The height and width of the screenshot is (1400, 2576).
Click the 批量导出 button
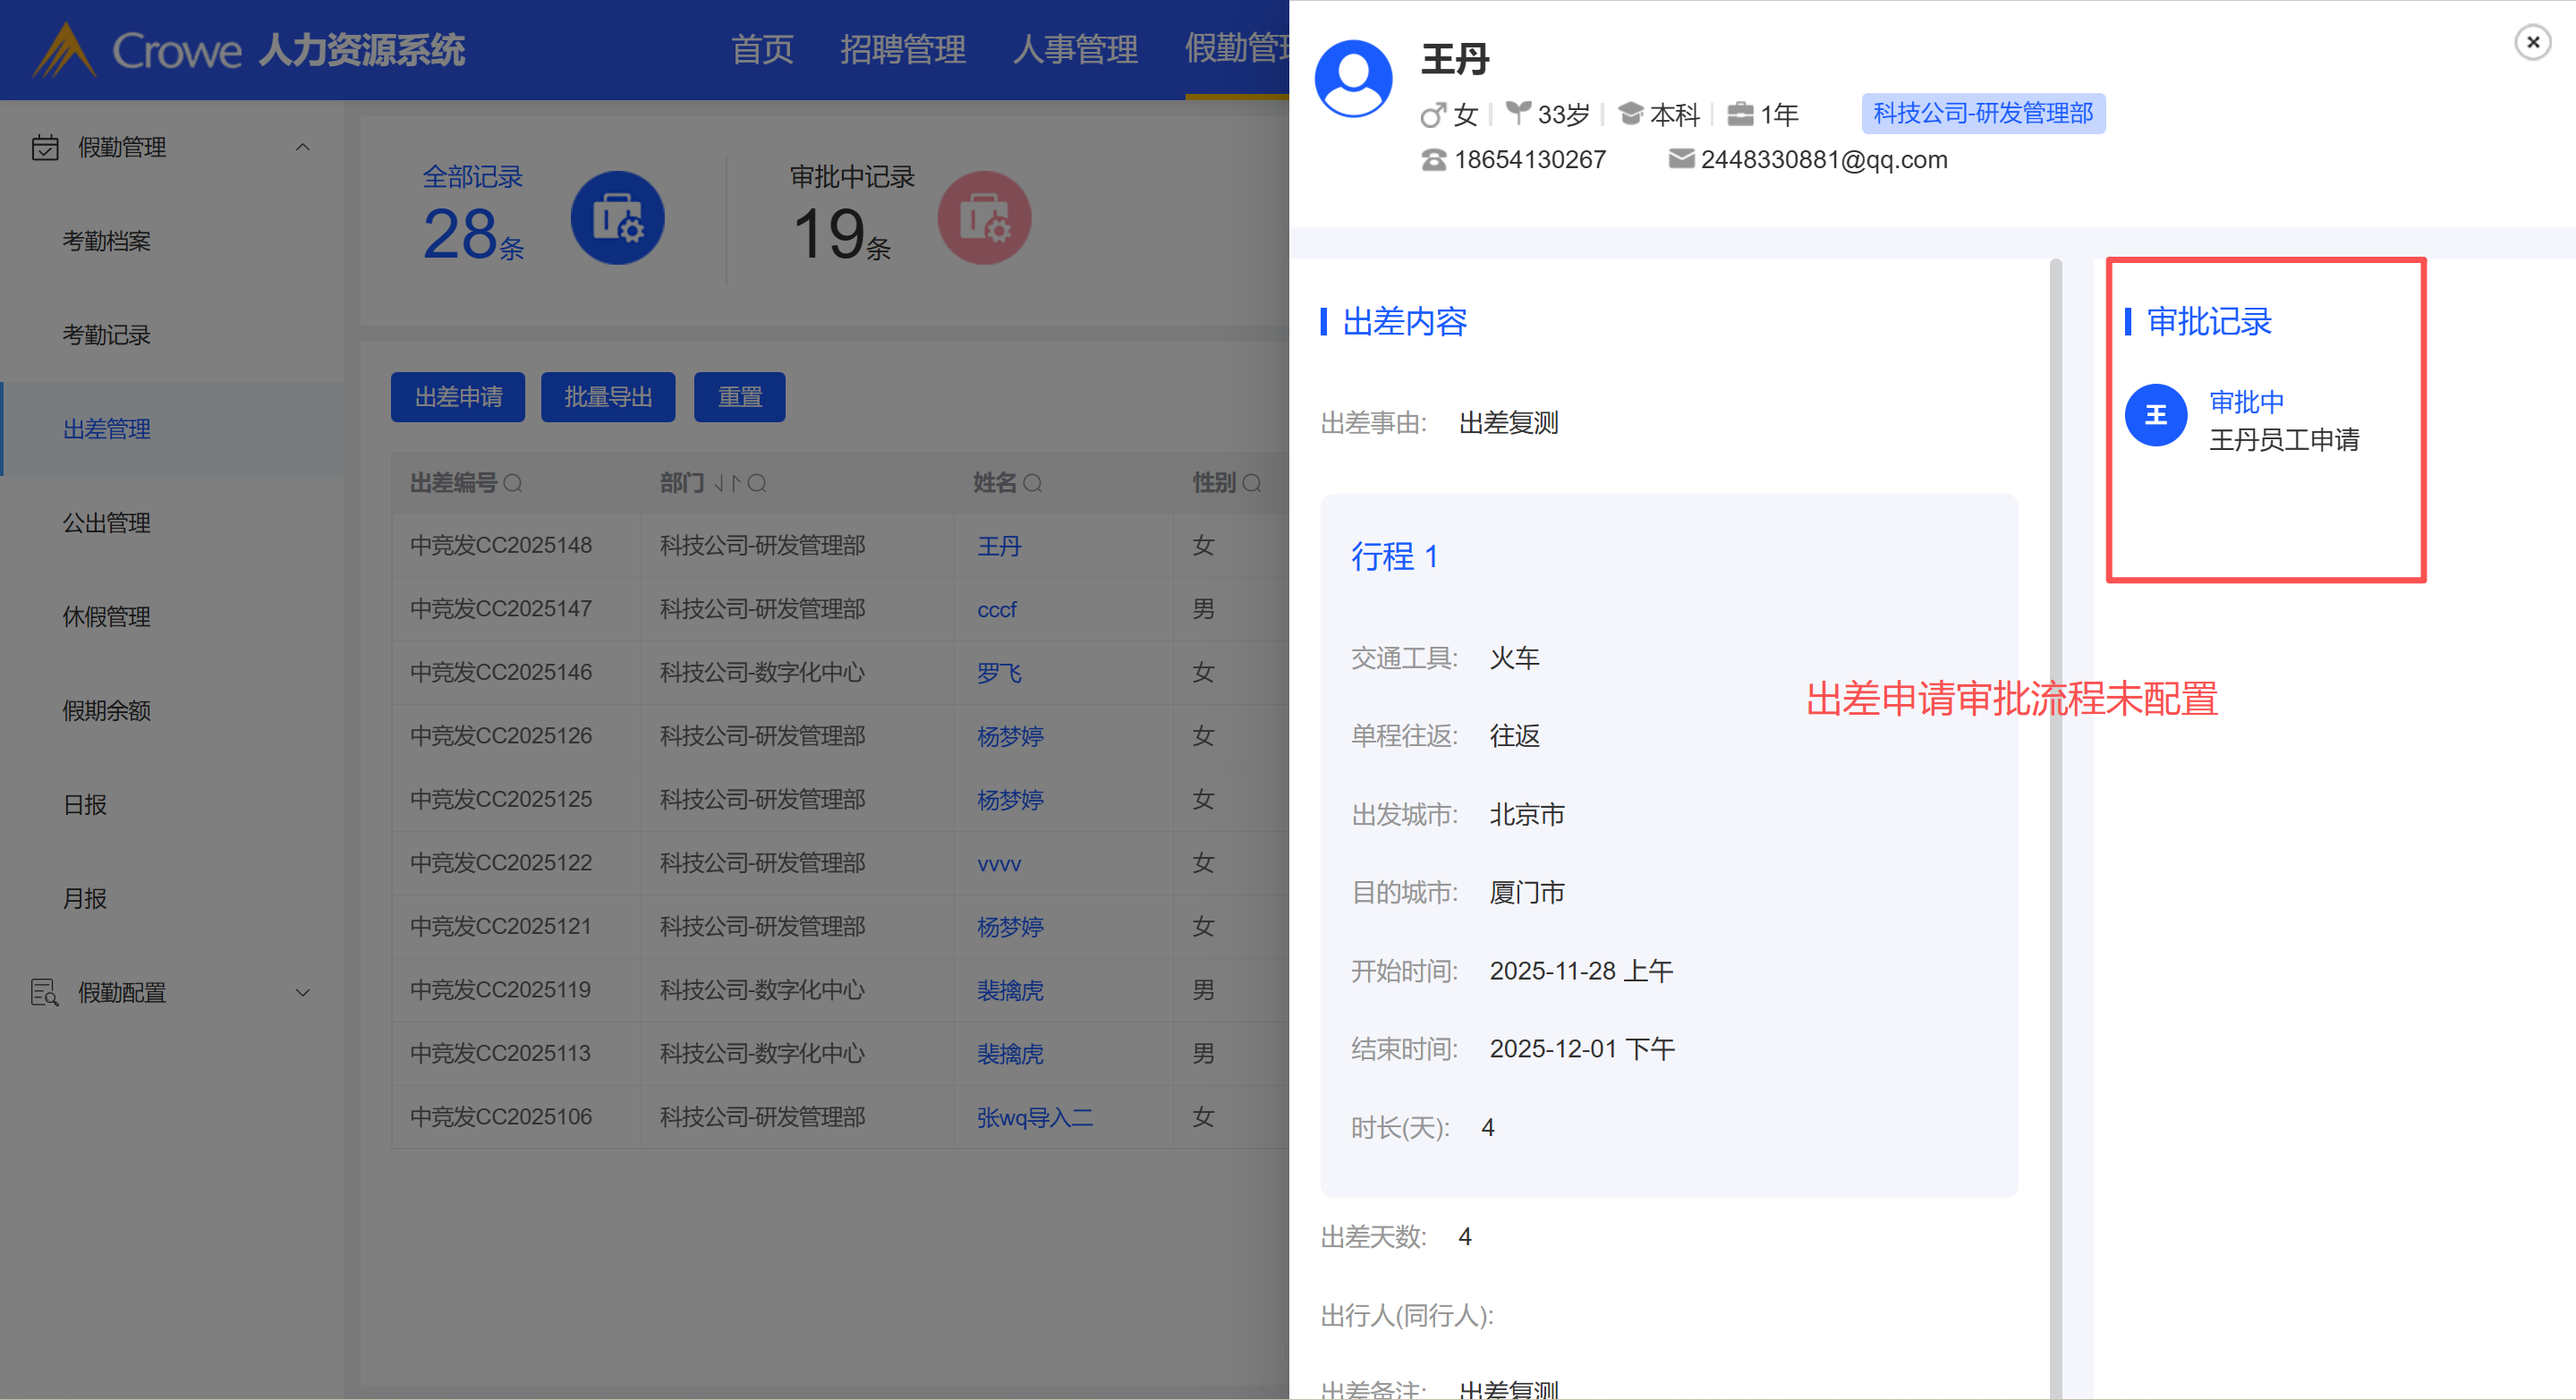point(608,398)
